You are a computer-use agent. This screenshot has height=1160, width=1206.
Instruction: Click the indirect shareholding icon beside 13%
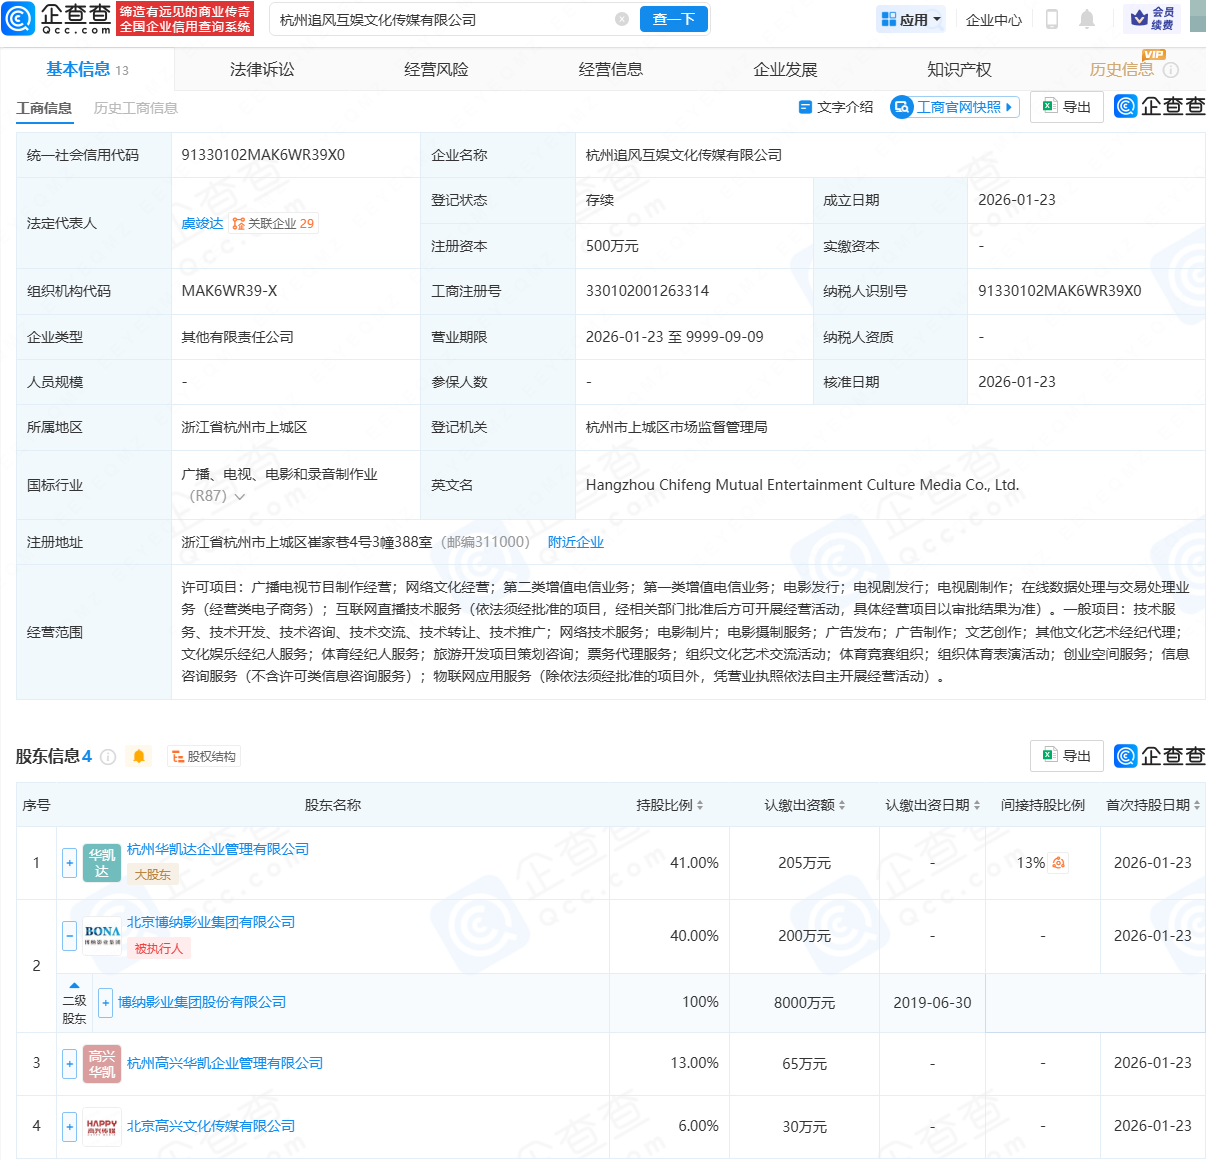pos(1058,863)
